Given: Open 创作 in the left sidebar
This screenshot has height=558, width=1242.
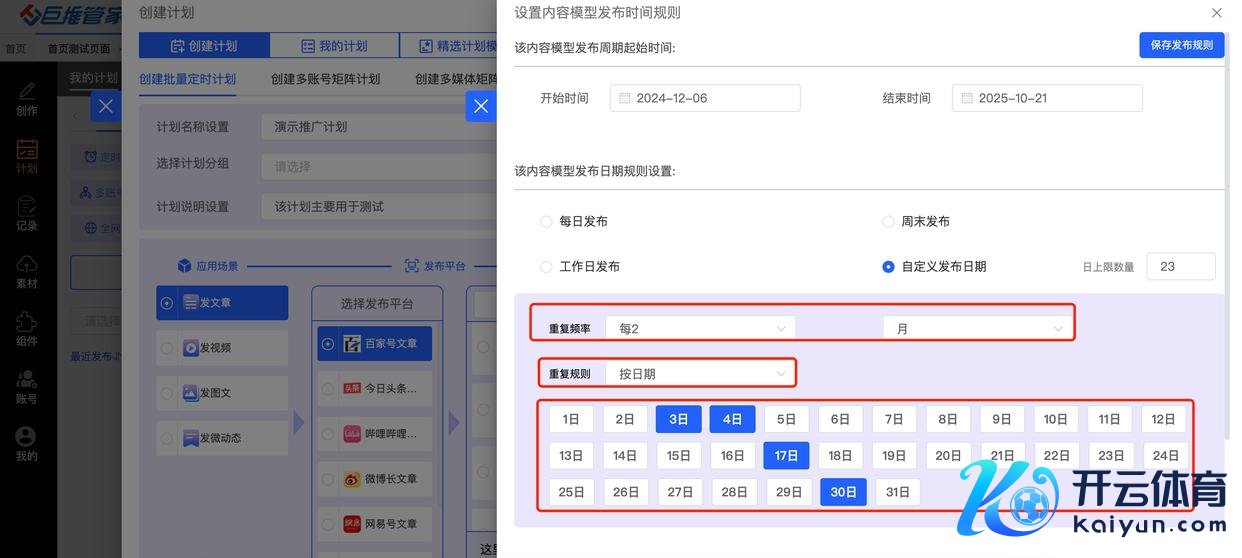Looking at the screenshot, I should (27, 98).
